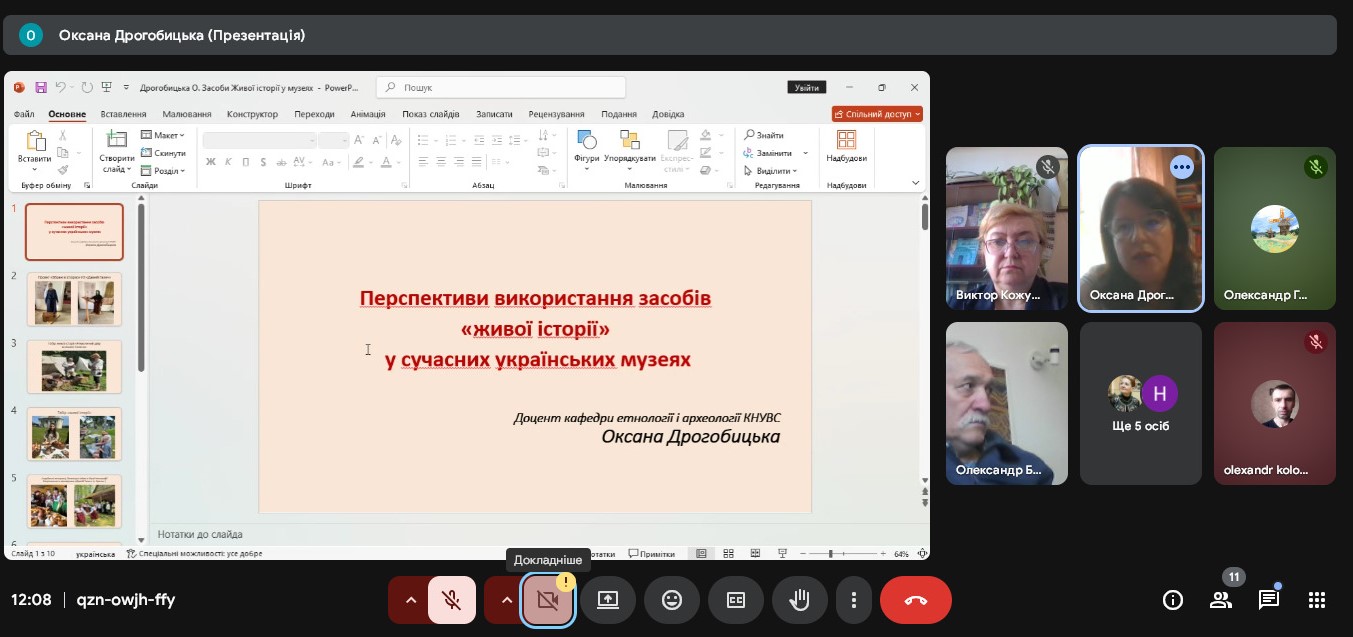Open the more options vertical dots menu
Viewport: 1353px width, 637px height.
(854, 600)
